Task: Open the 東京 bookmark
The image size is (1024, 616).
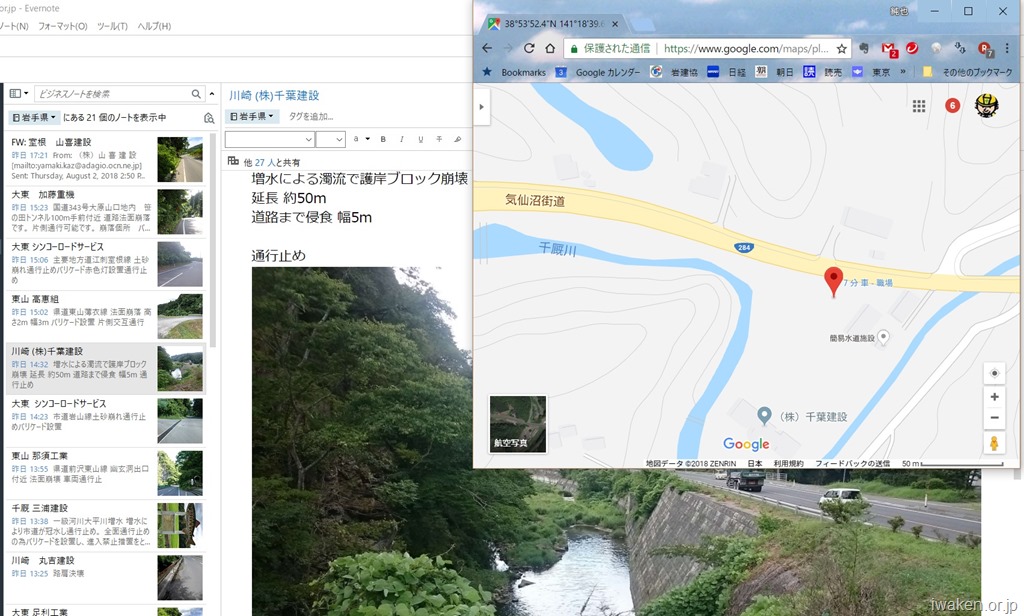Action: tap(871, 73)
